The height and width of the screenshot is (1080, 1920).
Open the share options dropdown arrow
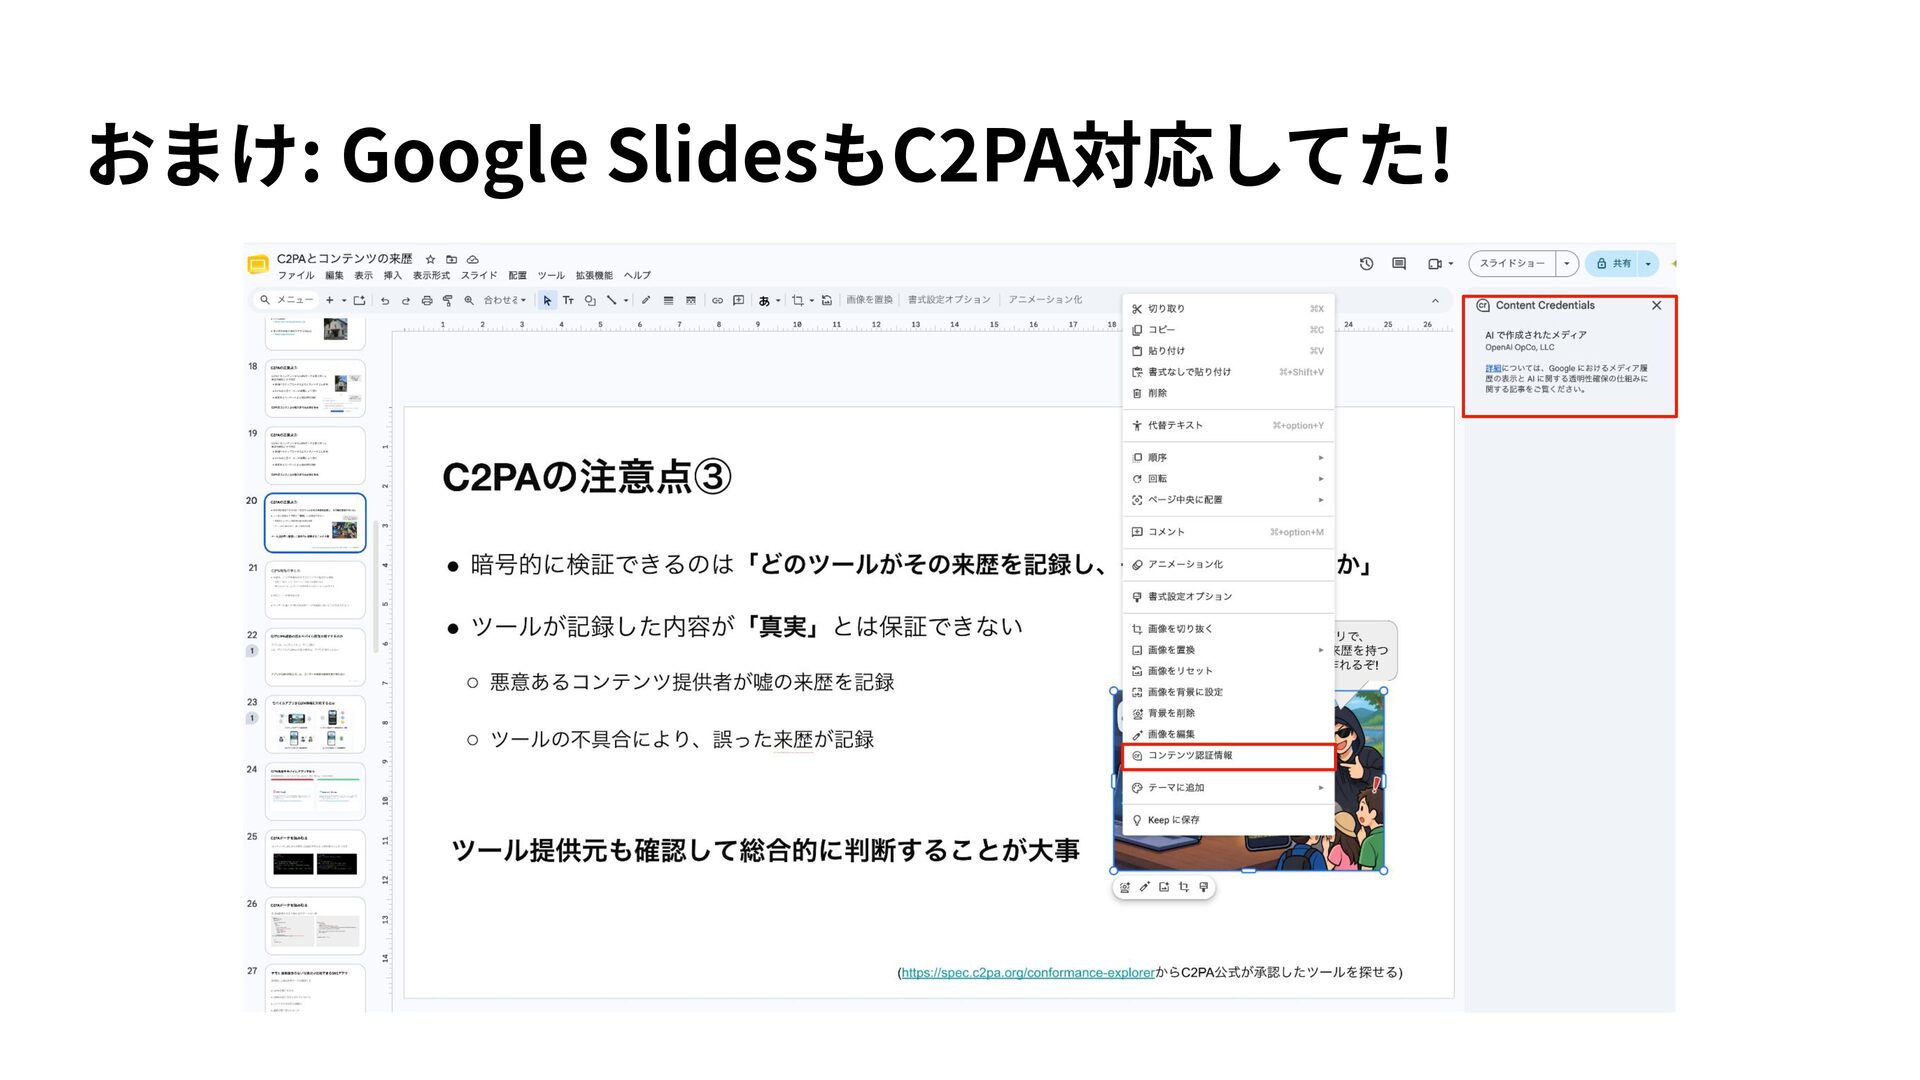[x=1648, y=264]
